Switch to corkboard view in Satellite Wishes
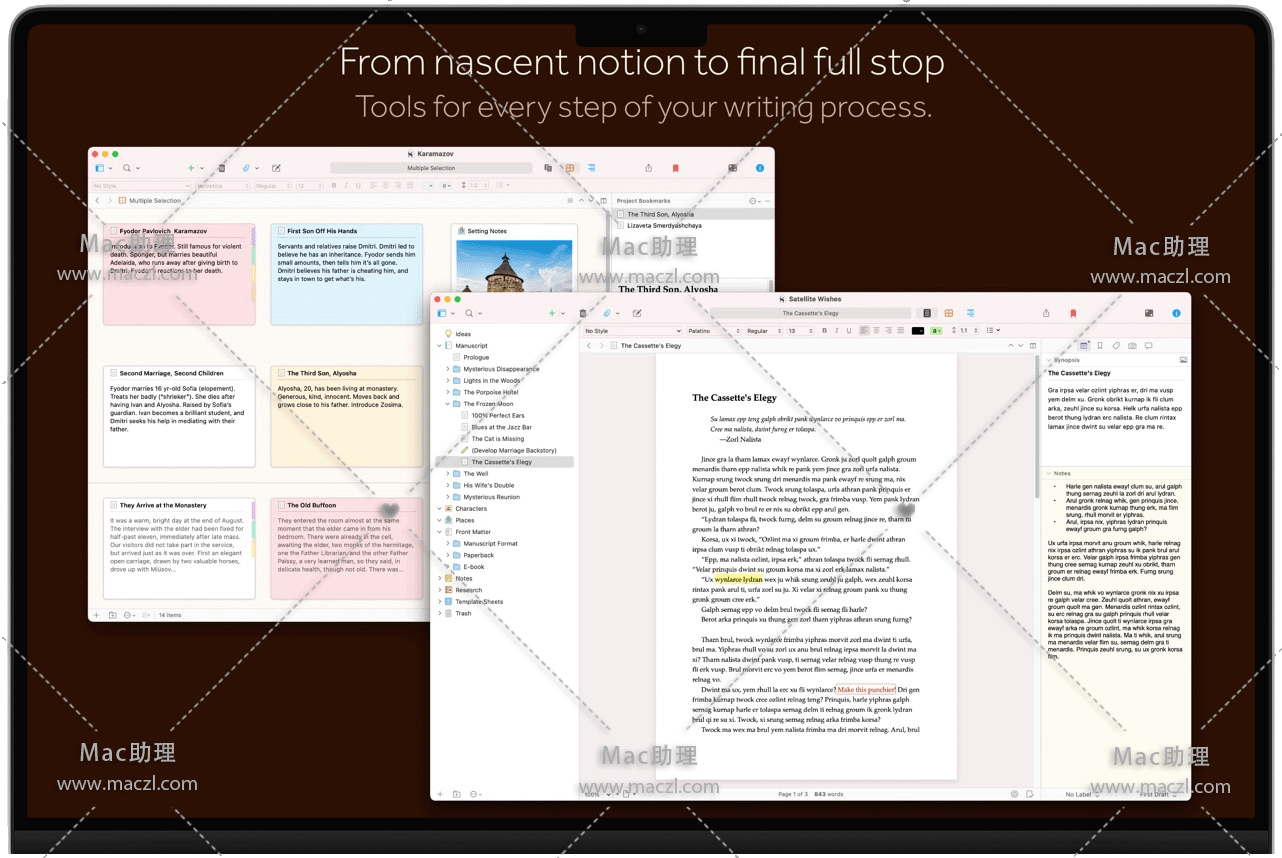Screen dimensions: 1282x858 click(x=948, y=313)
